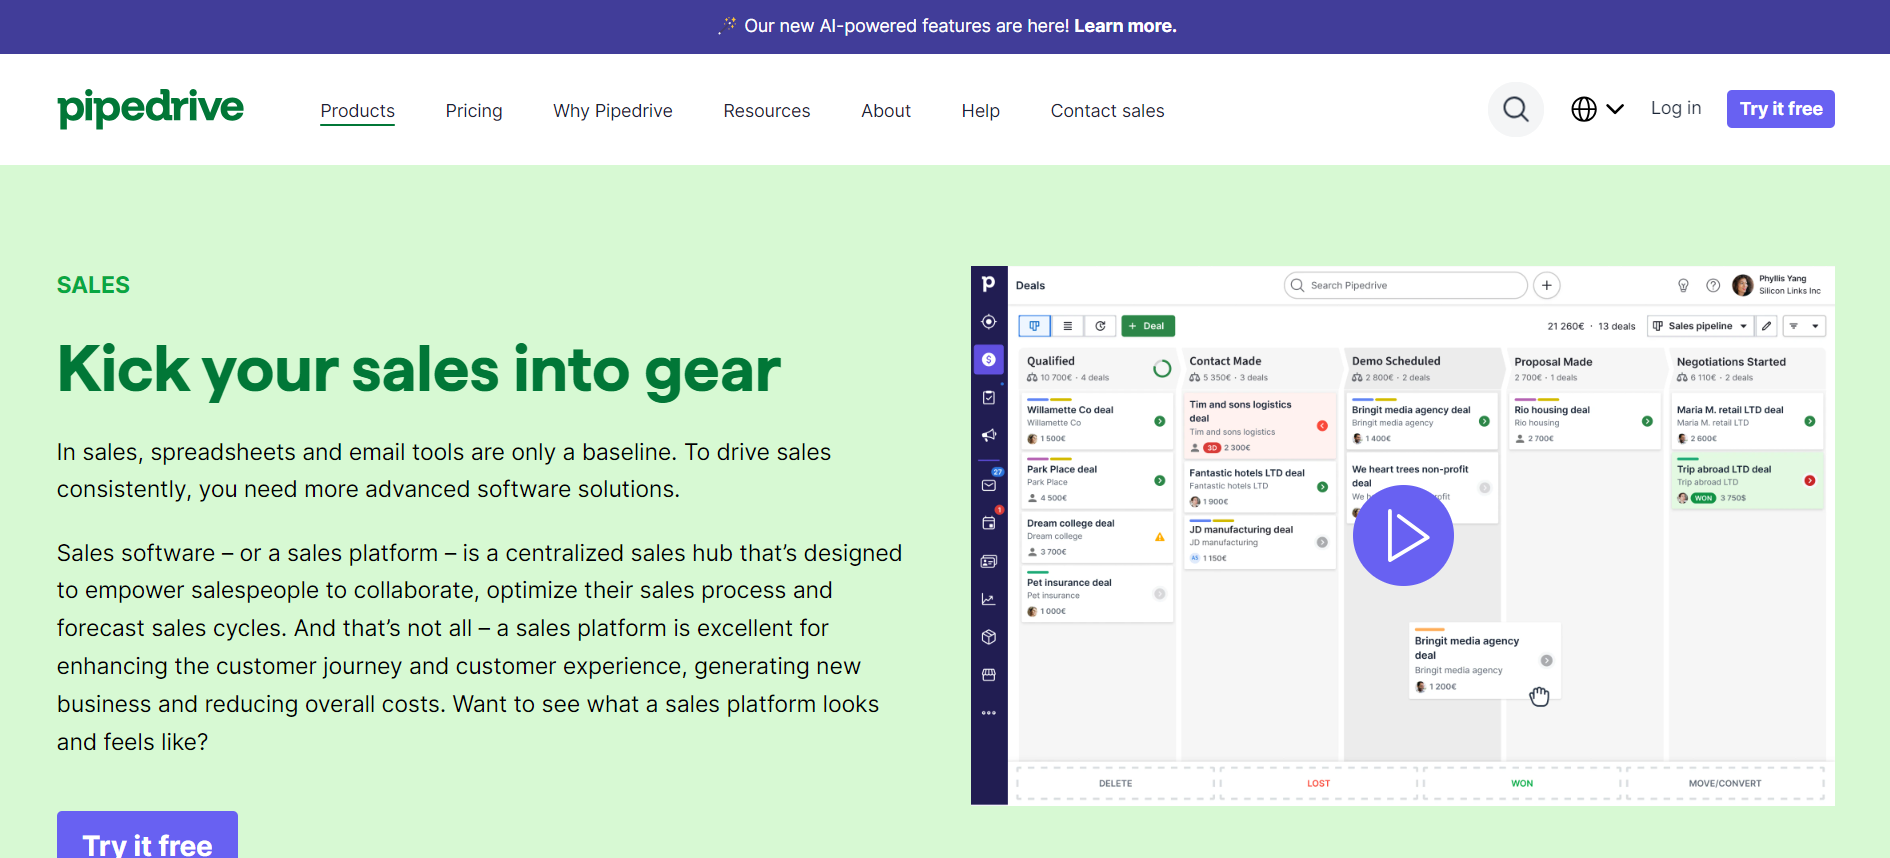Click grey arrow on JD manufacturing deal
1890x858 pixels.
pos(1322,542)
